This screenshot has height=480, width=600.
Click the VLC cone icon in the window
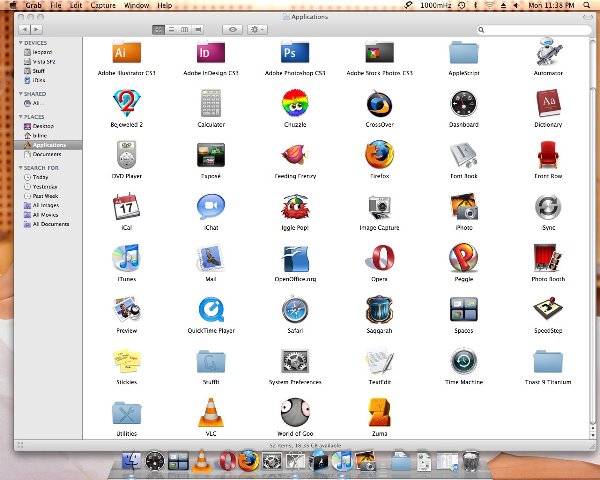[211, 412]
